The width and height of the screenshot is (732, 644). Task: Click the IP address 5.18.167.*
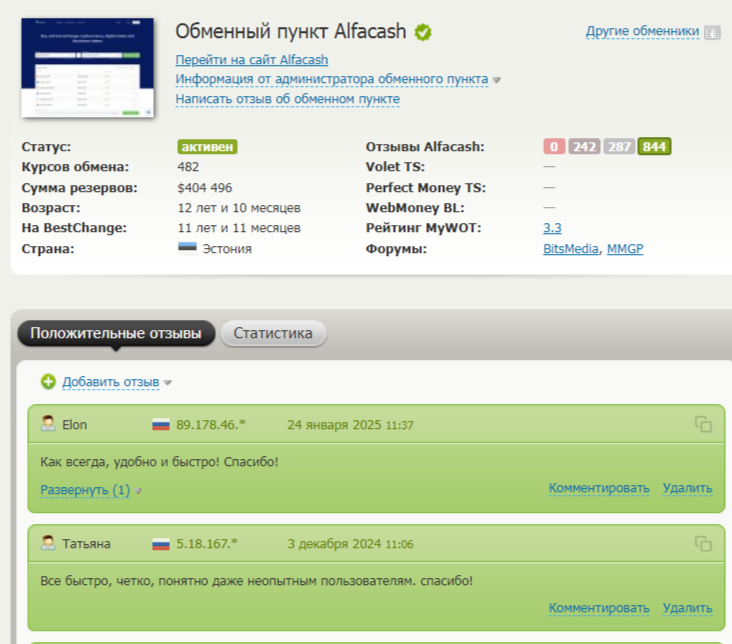[207, 544]
